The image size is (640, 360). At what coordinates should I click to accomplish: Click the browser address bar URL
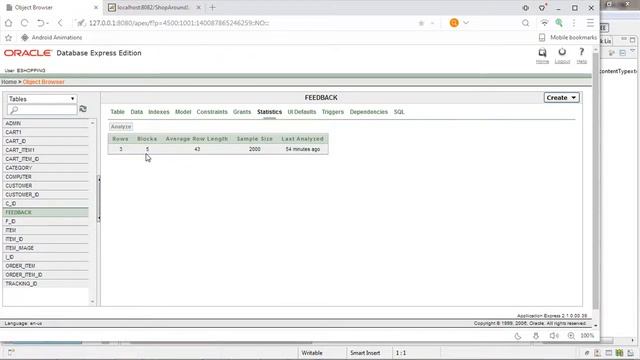pos(179,23)
